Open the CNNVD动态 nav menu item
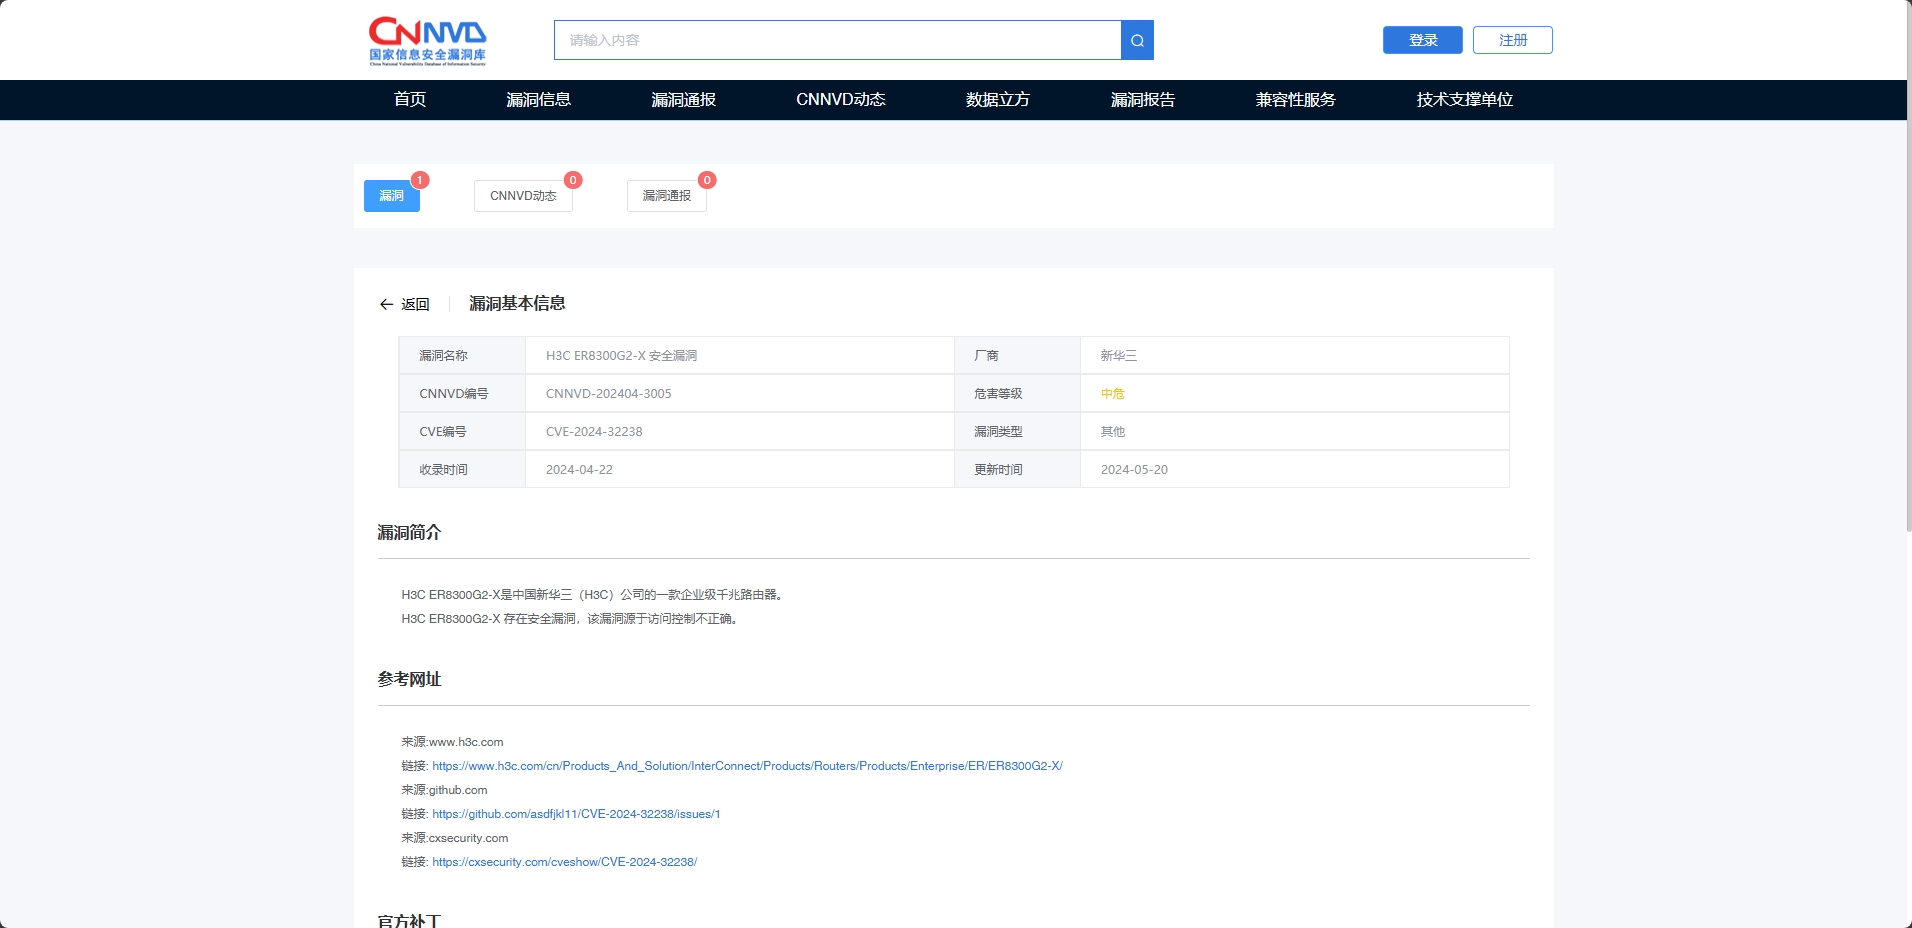The image size is (1912, 928). point(841,100)
